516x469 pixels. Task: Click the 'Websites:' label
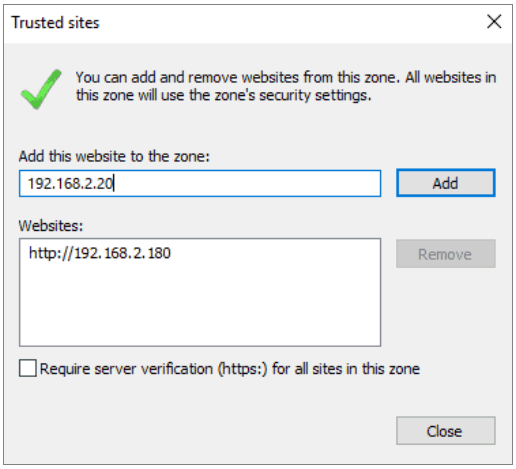[51, 226]
